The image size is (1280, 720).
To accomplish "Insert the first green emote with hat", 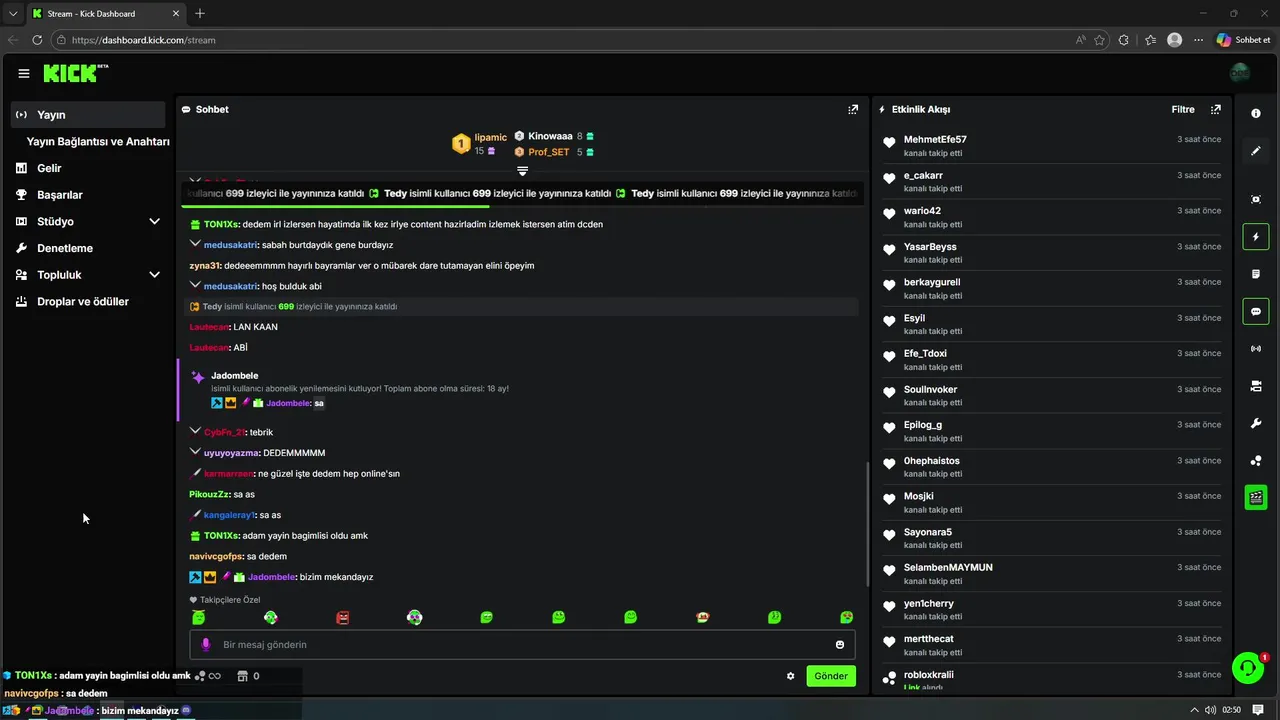I will pos(199,617).
